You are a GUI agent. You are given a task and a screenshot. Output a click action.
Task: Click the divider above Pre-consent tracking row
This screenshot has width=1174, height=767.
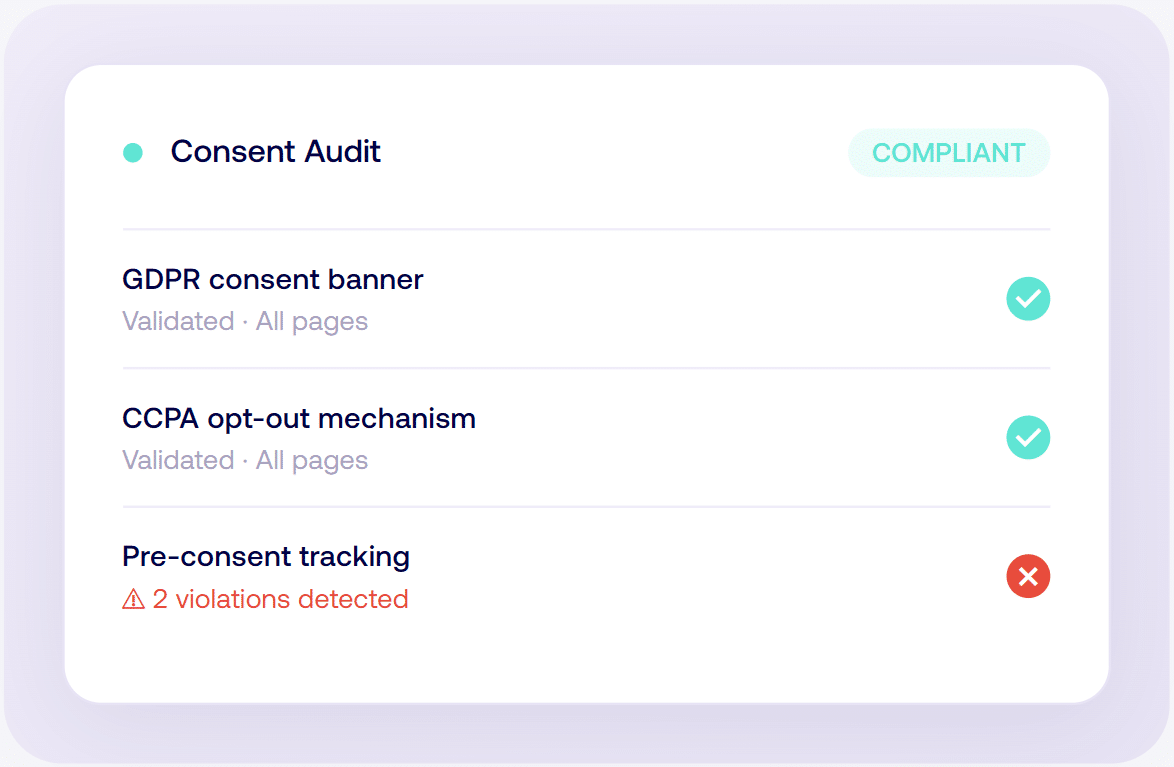pos(586,507)
